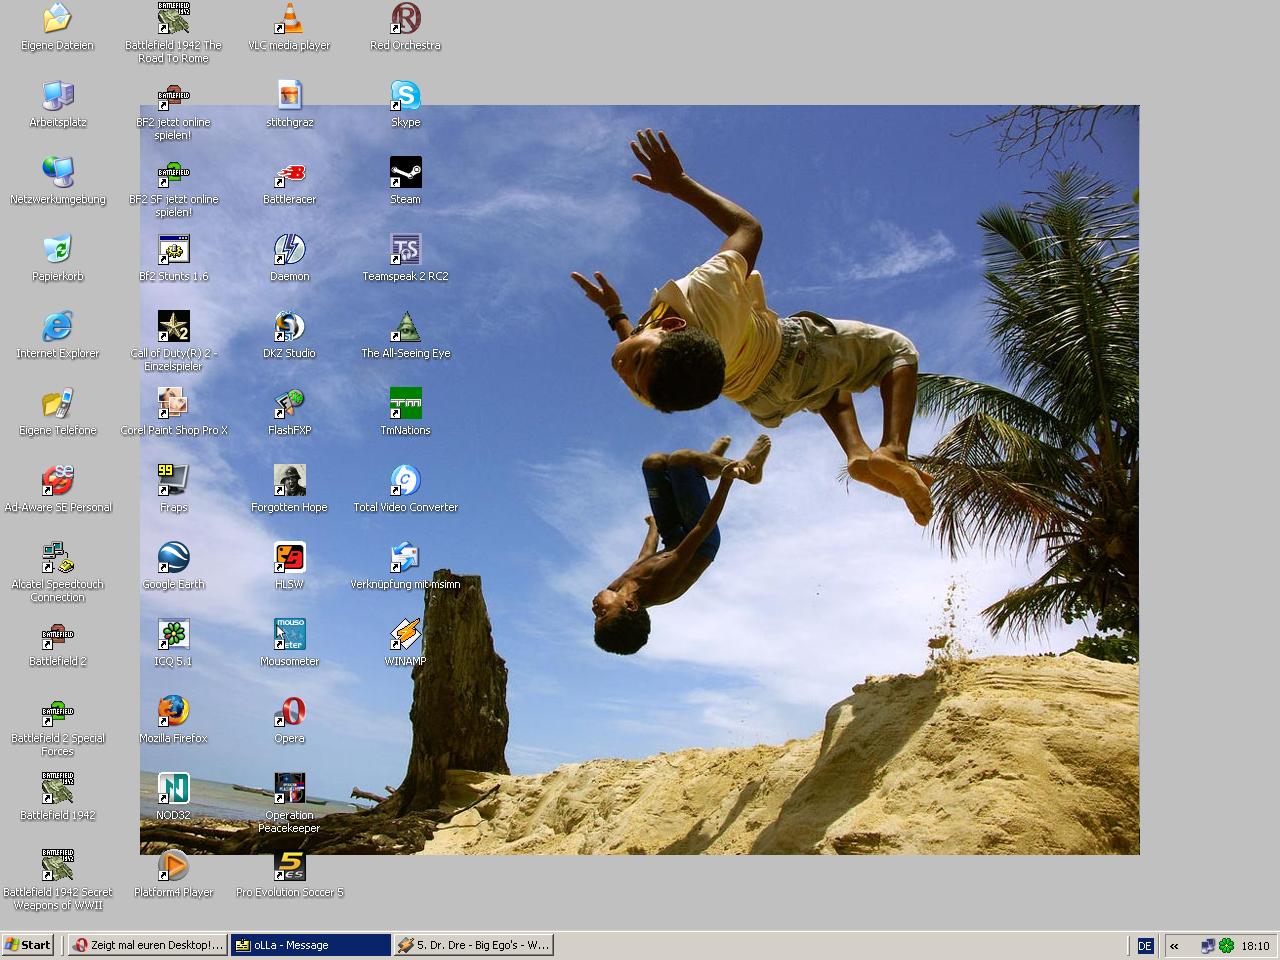The height and width of the screenshot is (960, 1280).
Task: Click the Eigene Telefone folder icon
Action: click(58, 403)
